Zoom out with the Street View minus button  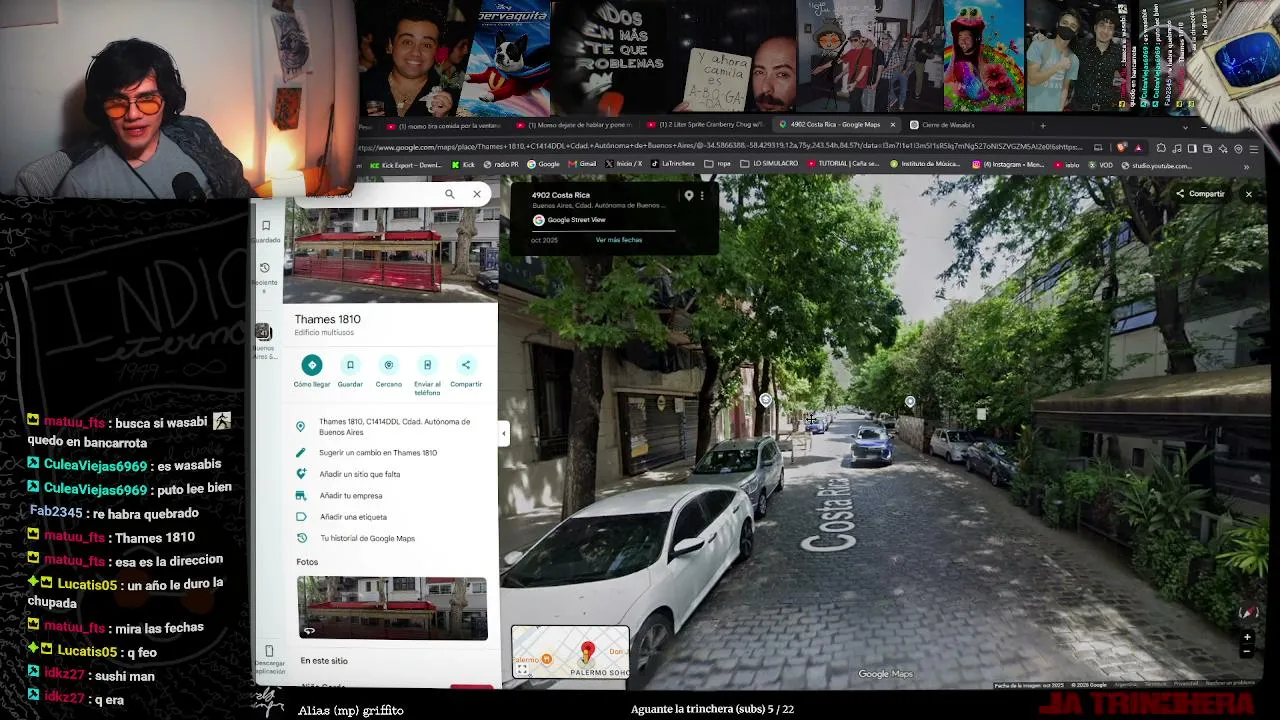(1247, 652)
